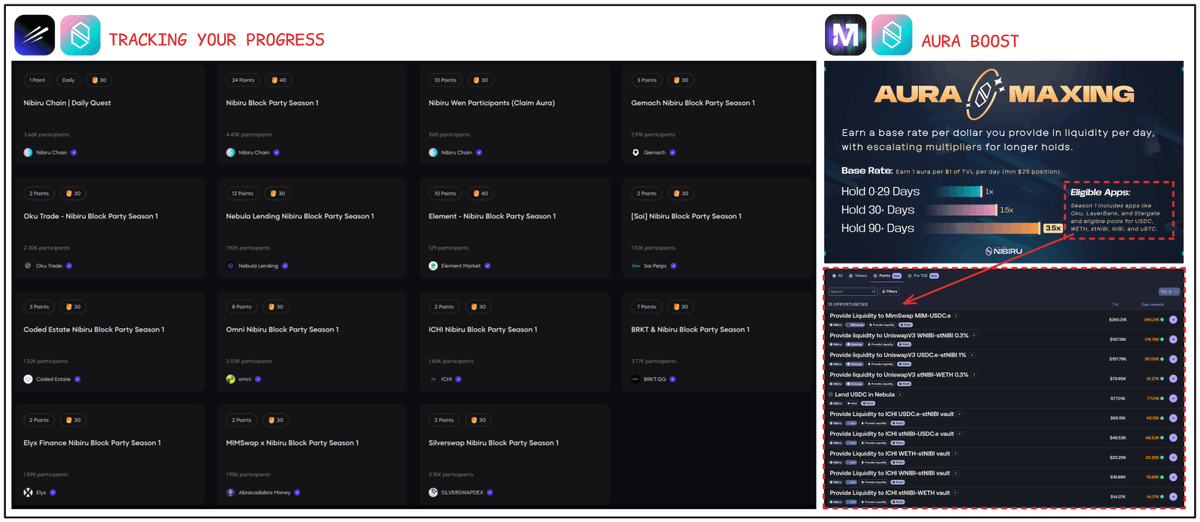Screen dimensions: 1200x522
Task: Open Silverswap Nibiru Block Party Season 1
Action: (514, 454)
